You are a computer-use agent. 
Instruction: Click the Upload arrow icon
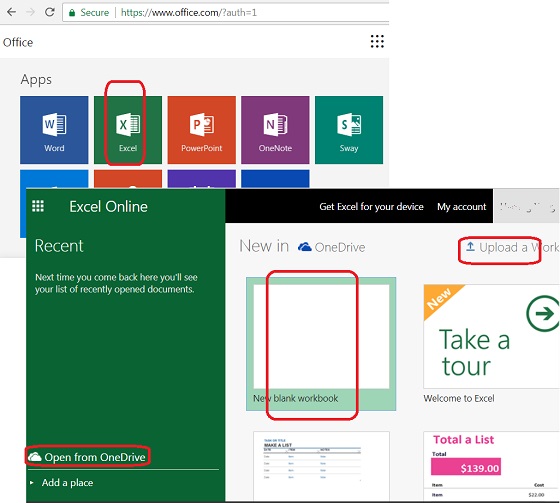tap(470, 246)
